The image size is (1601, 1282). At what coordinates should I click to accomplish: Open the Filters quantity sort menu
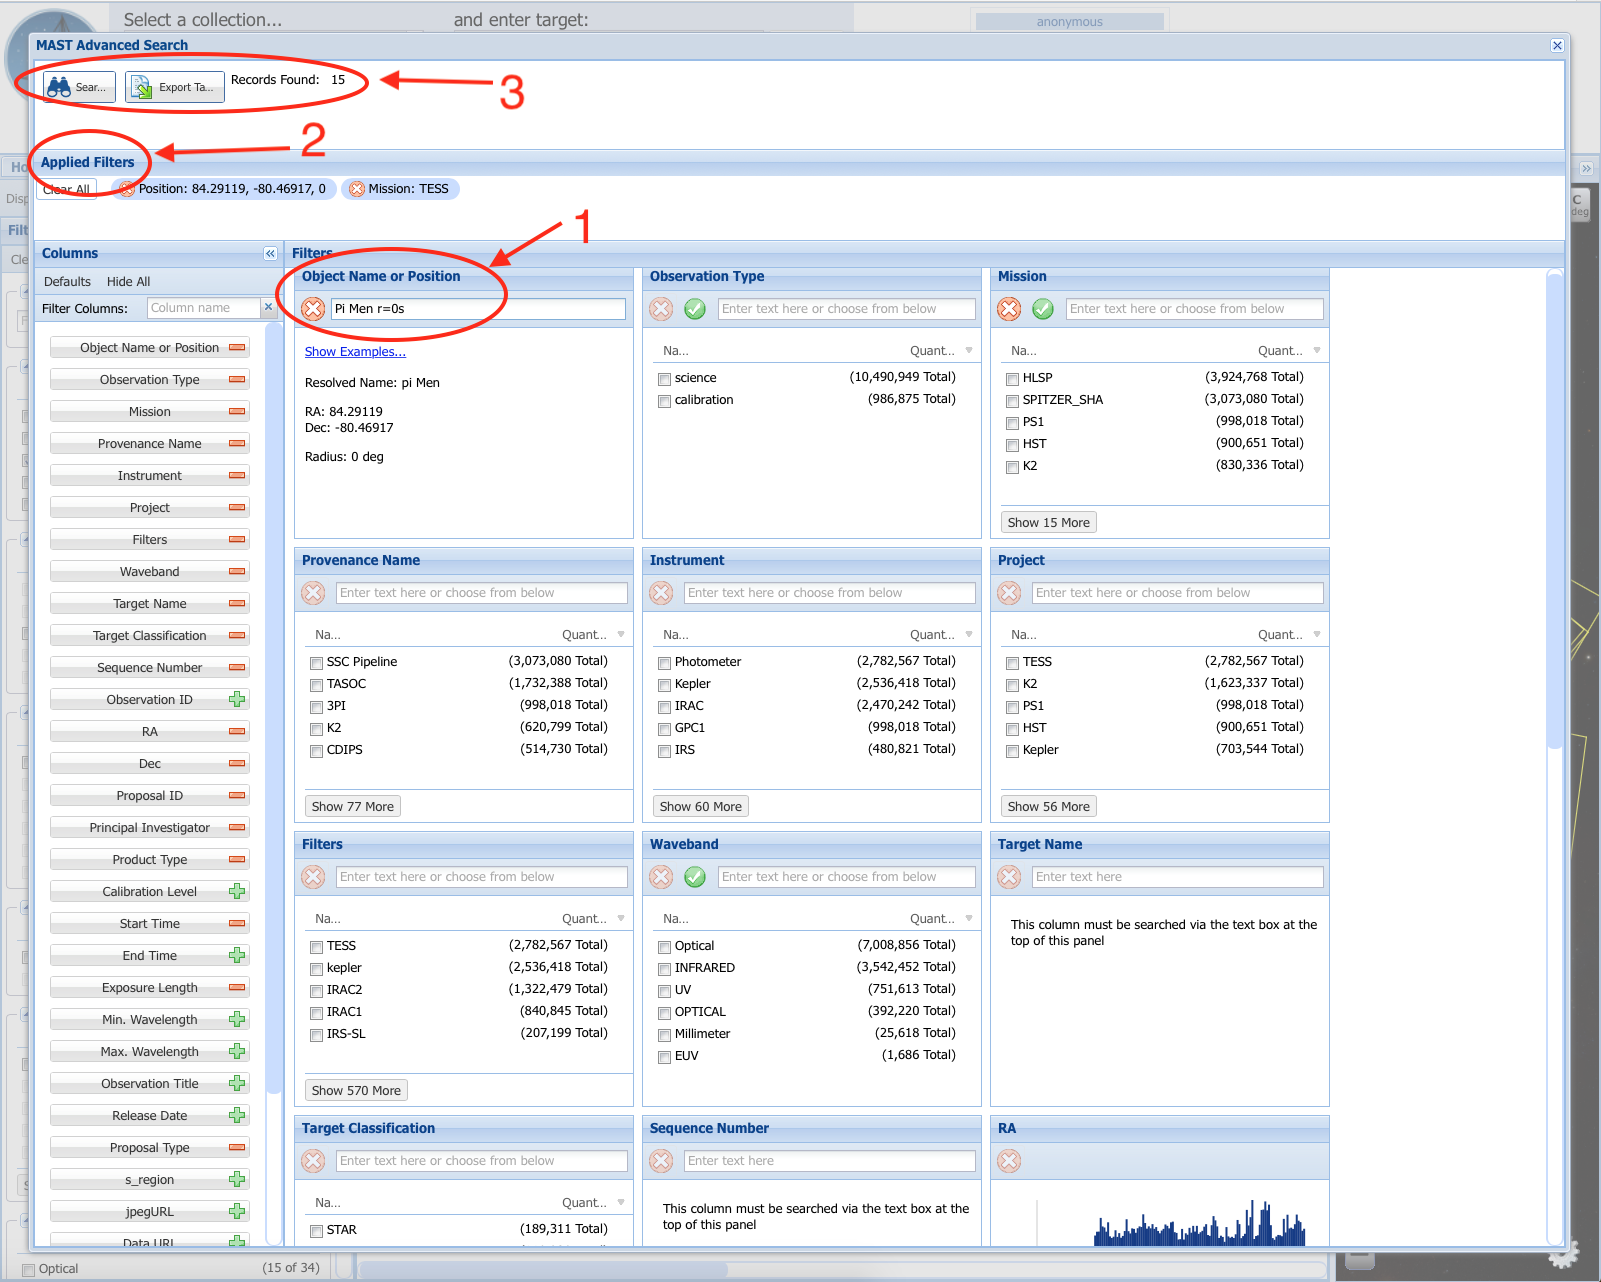click(x=621, y=919)
